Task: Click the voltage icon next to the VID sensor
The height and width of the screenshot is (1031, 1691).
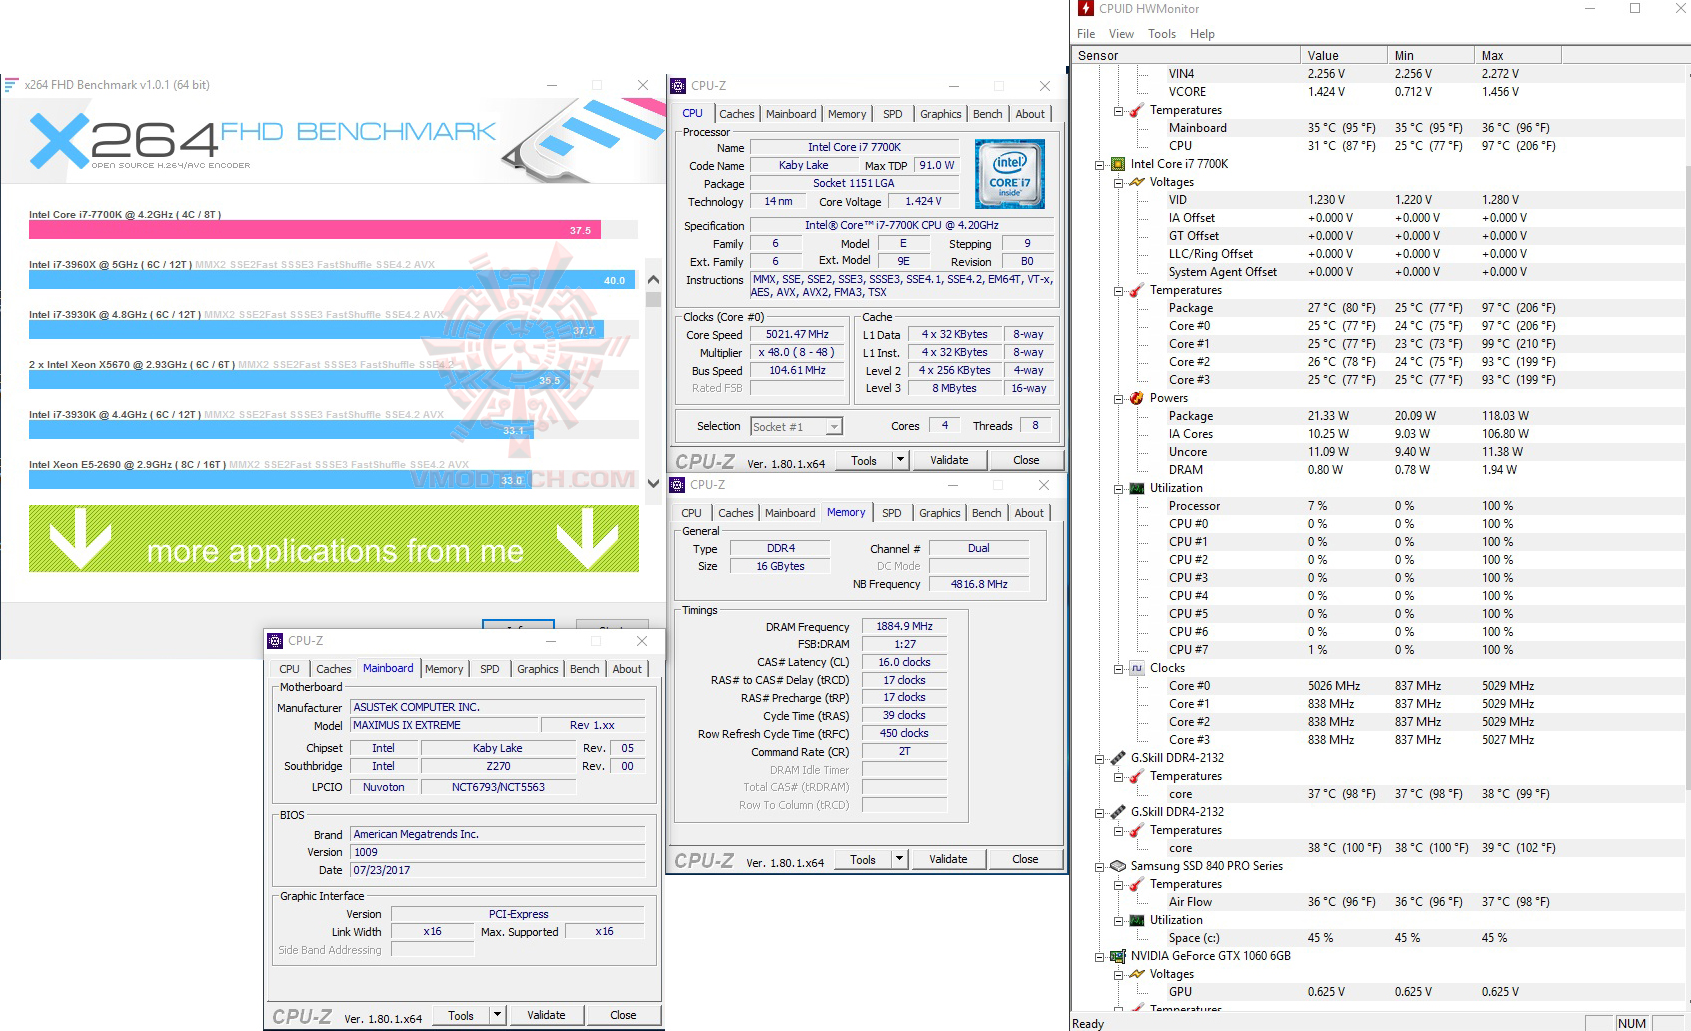Action: pyautogui.click(x=1139, y=182)
